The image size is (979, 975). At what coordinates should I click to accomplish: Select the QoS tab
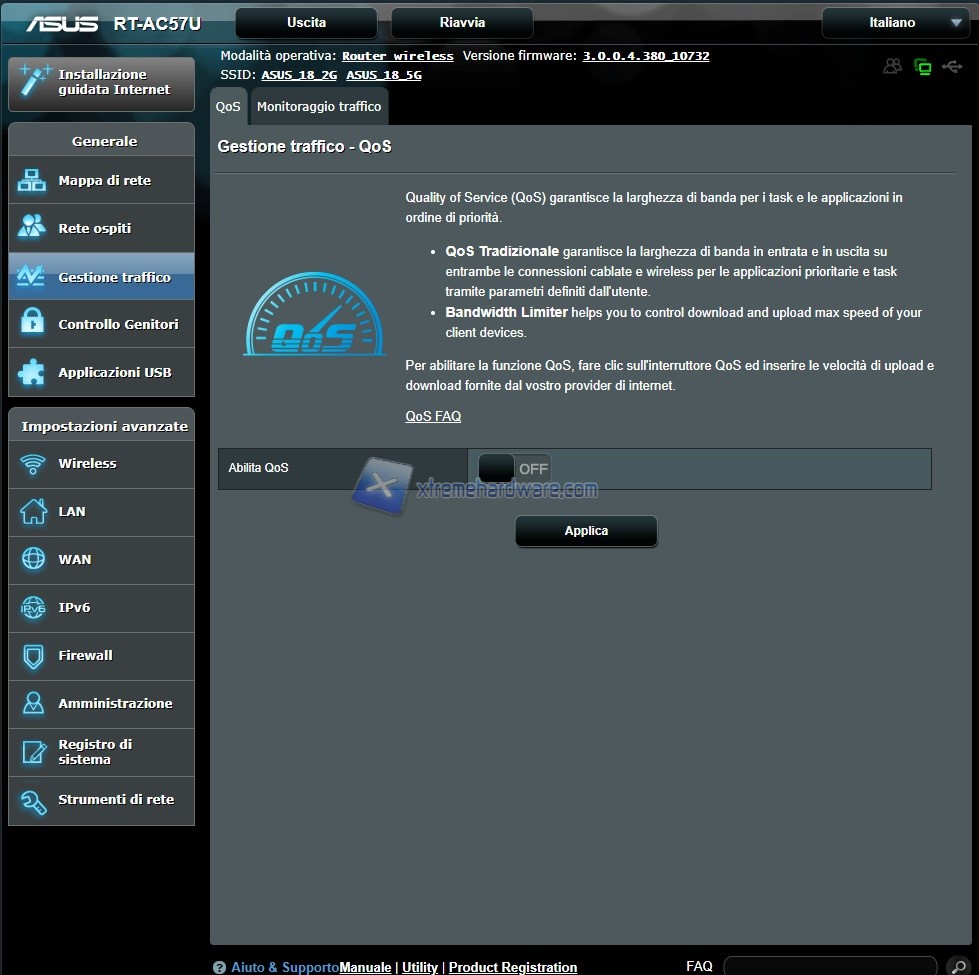[x=228, y=106]
